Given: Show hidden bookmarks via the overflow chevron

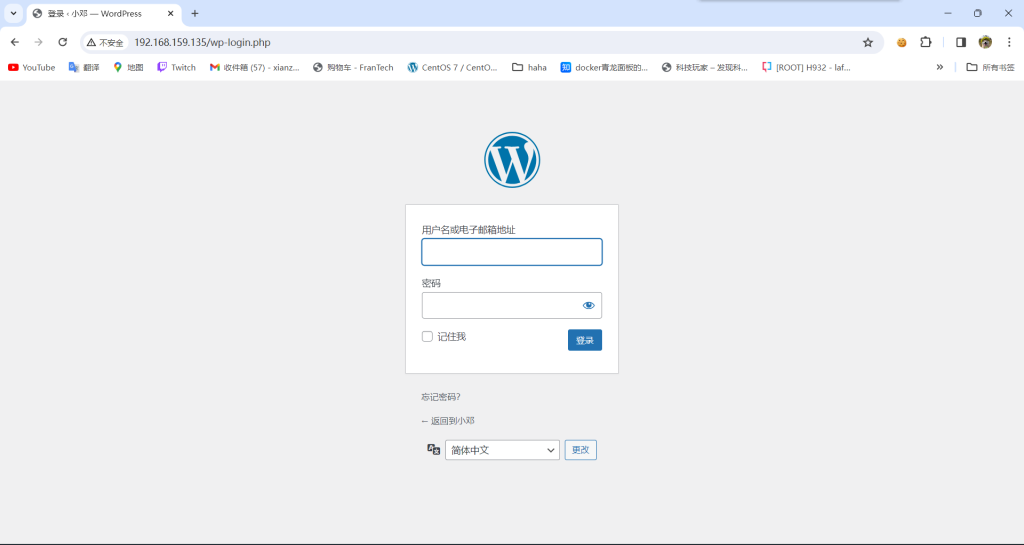Looking at the screenshot, I should (x=939, y=67).
